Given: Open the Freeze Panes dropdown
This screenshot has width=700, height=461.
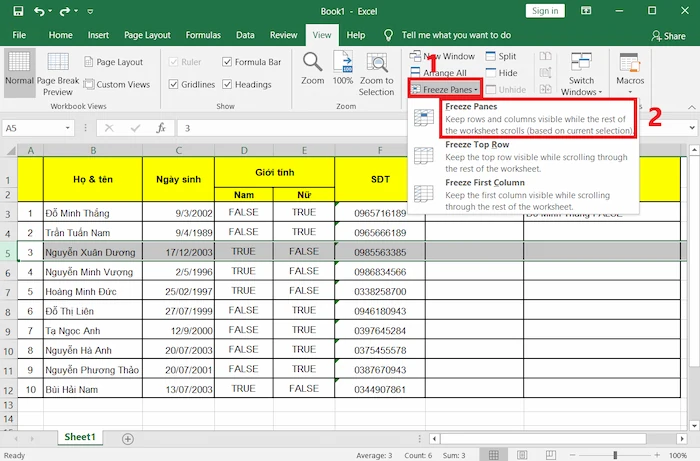Looking at the screenshot, I should pos(445,89).
